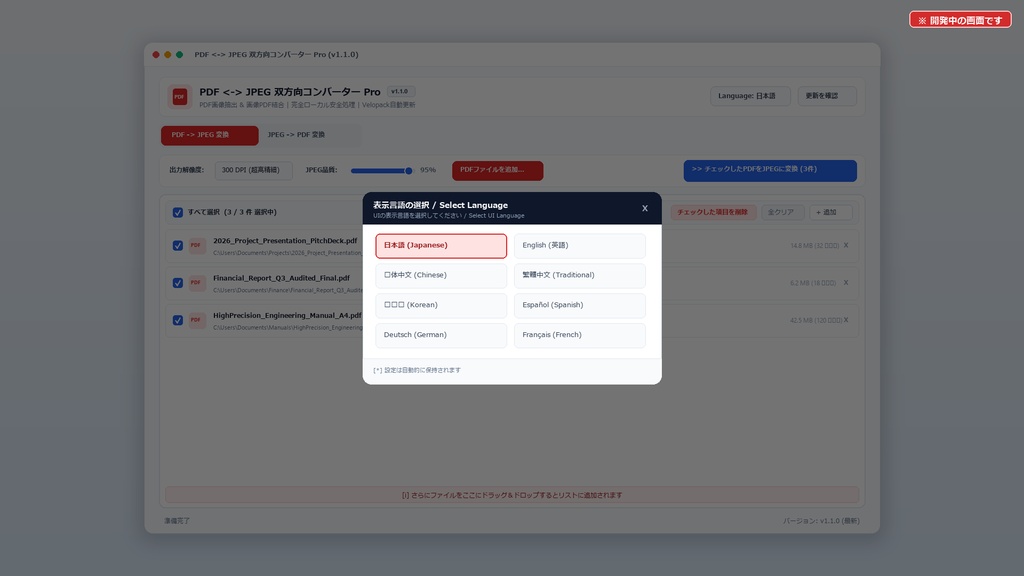1024x576 pixels.
Task: Click the drag-and-drop file zone at the bottom
Action: [x=512, y=495]
